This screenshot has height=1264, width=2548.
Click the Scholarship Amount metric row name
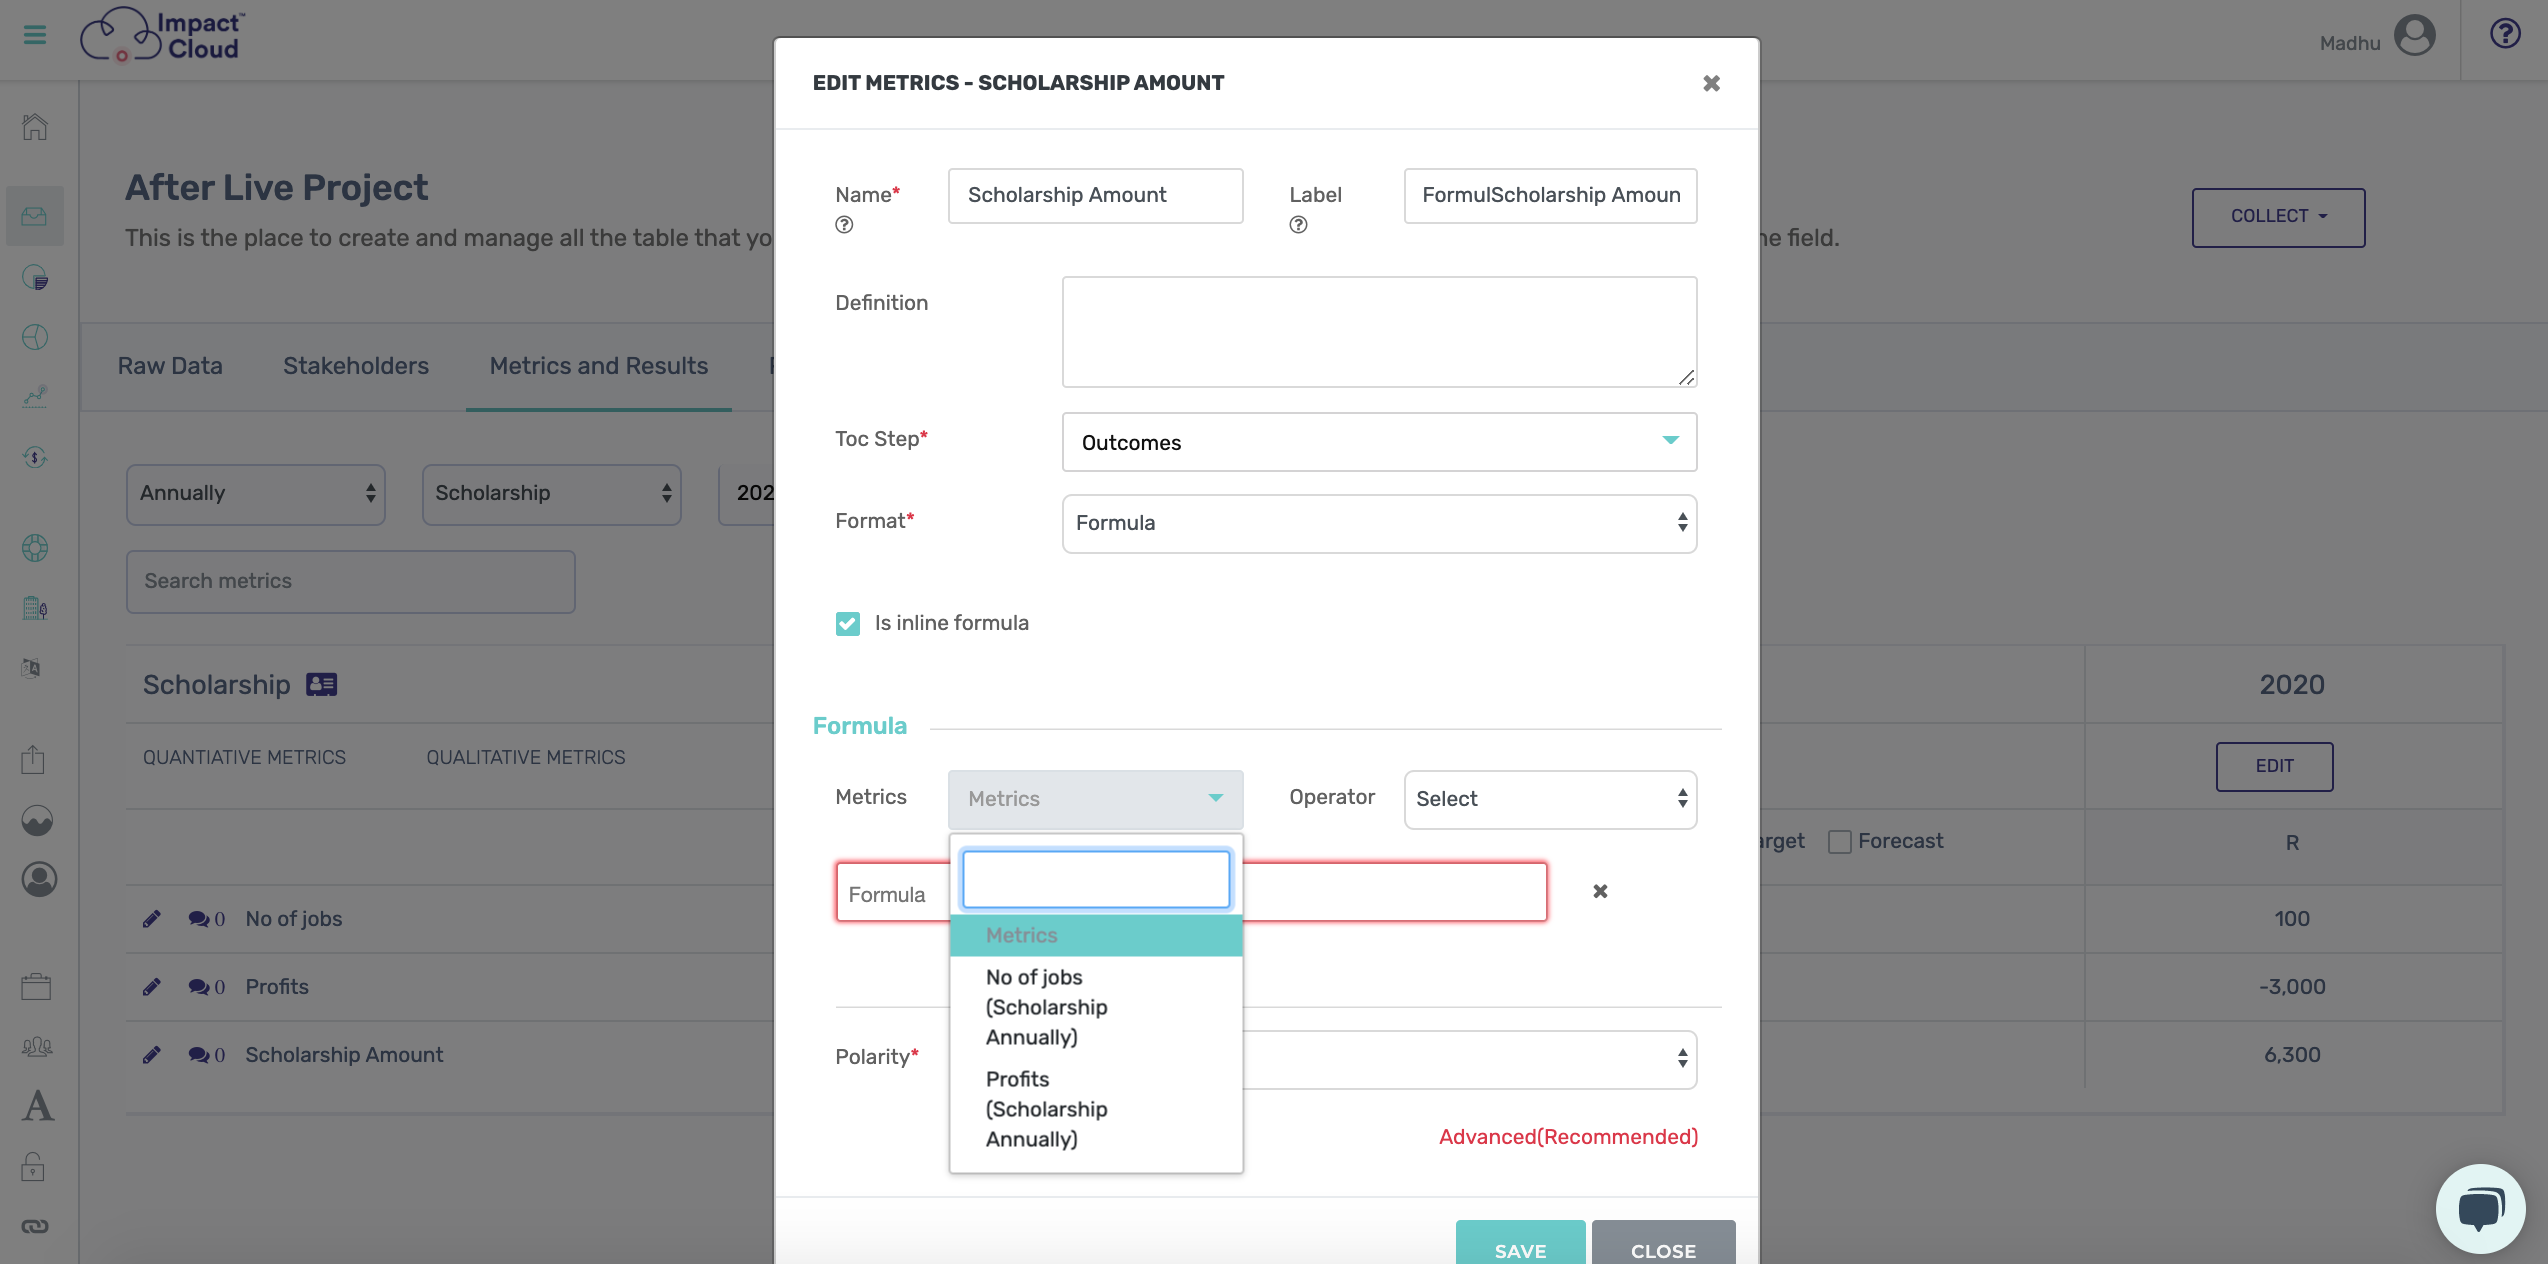point(344,1055)
